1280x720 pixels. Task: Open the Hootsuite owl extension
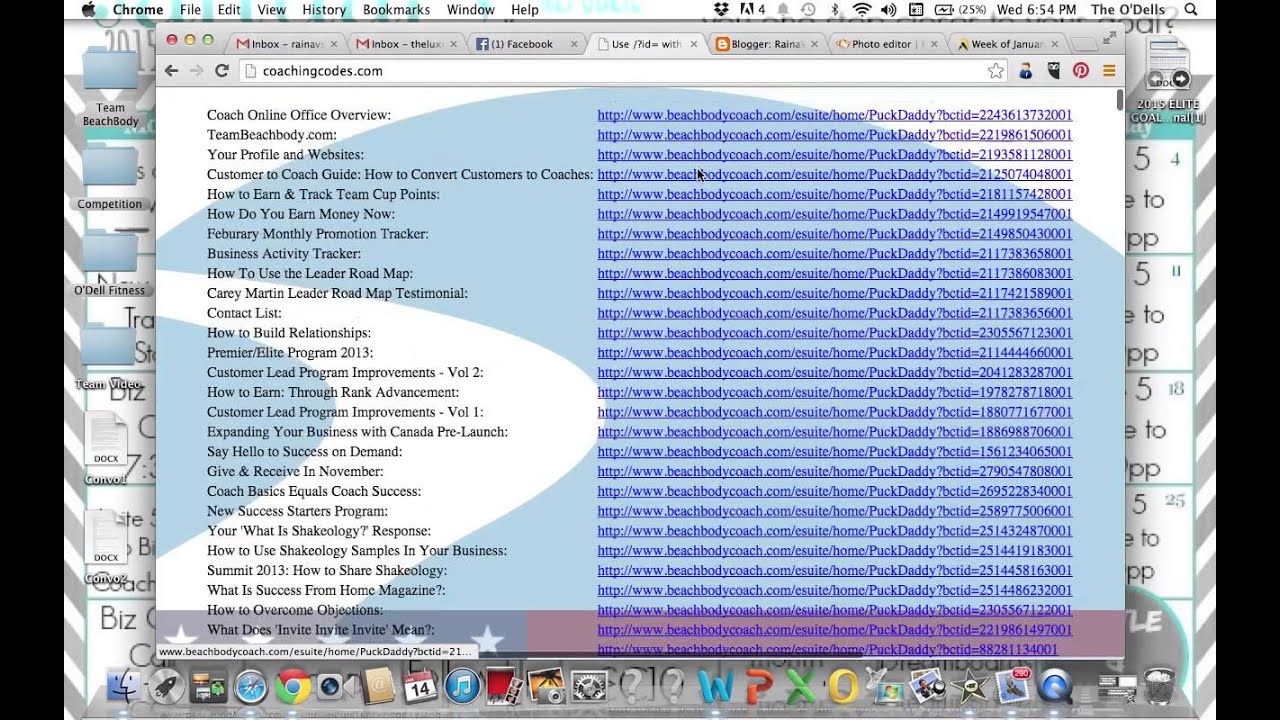1053,71
